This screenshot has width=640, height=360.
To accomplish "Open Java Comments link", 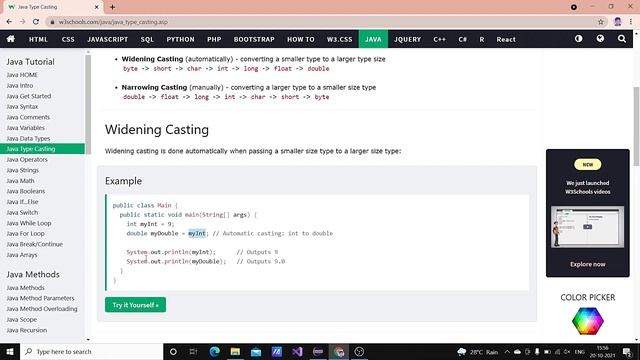I will tap(28, 117).
